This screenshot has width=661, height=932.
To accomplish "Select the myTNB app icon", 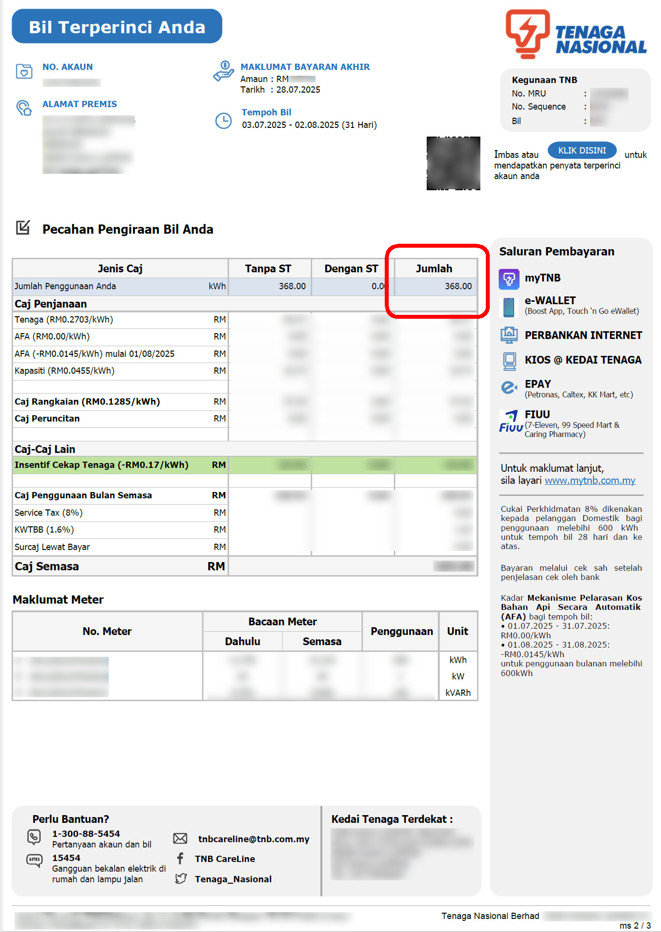I will click(x=509, y=279).
